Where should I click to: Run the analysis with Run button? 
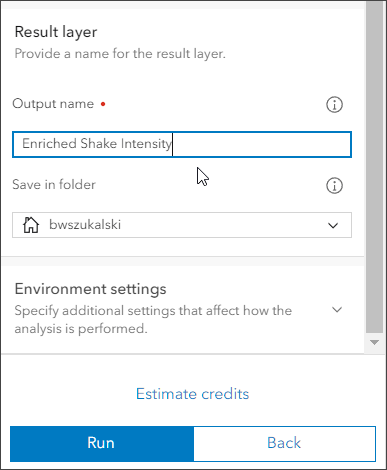(x=102, y=444)
